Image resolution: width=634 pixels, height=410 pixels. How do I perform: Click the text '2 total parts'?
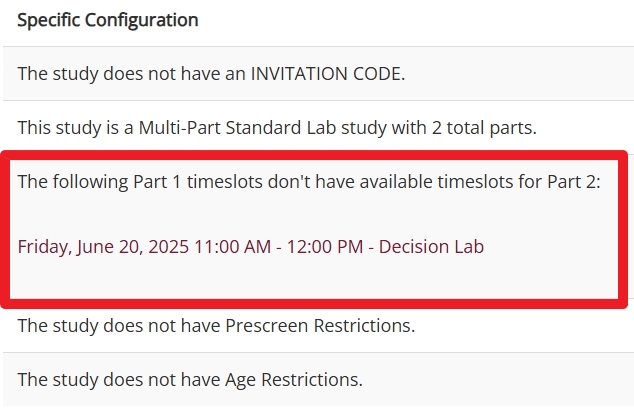click(483, 127)
